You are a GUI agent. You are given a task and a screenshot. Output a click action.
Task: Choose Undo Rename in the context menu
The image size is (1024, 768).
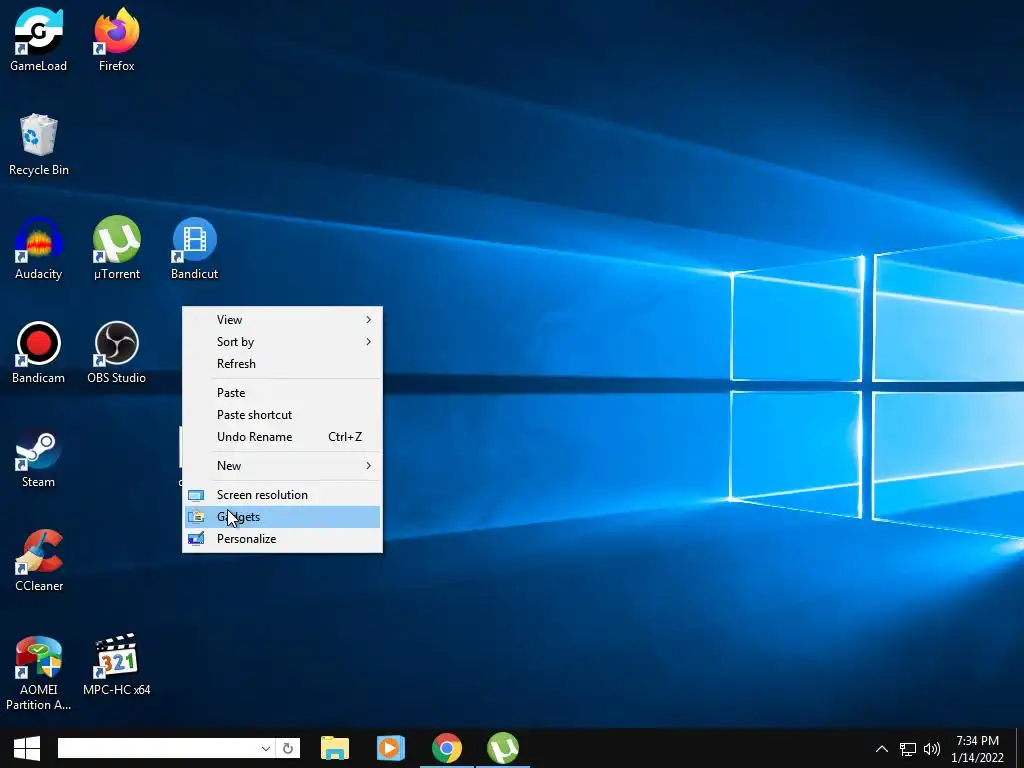(x=282, y=437)
